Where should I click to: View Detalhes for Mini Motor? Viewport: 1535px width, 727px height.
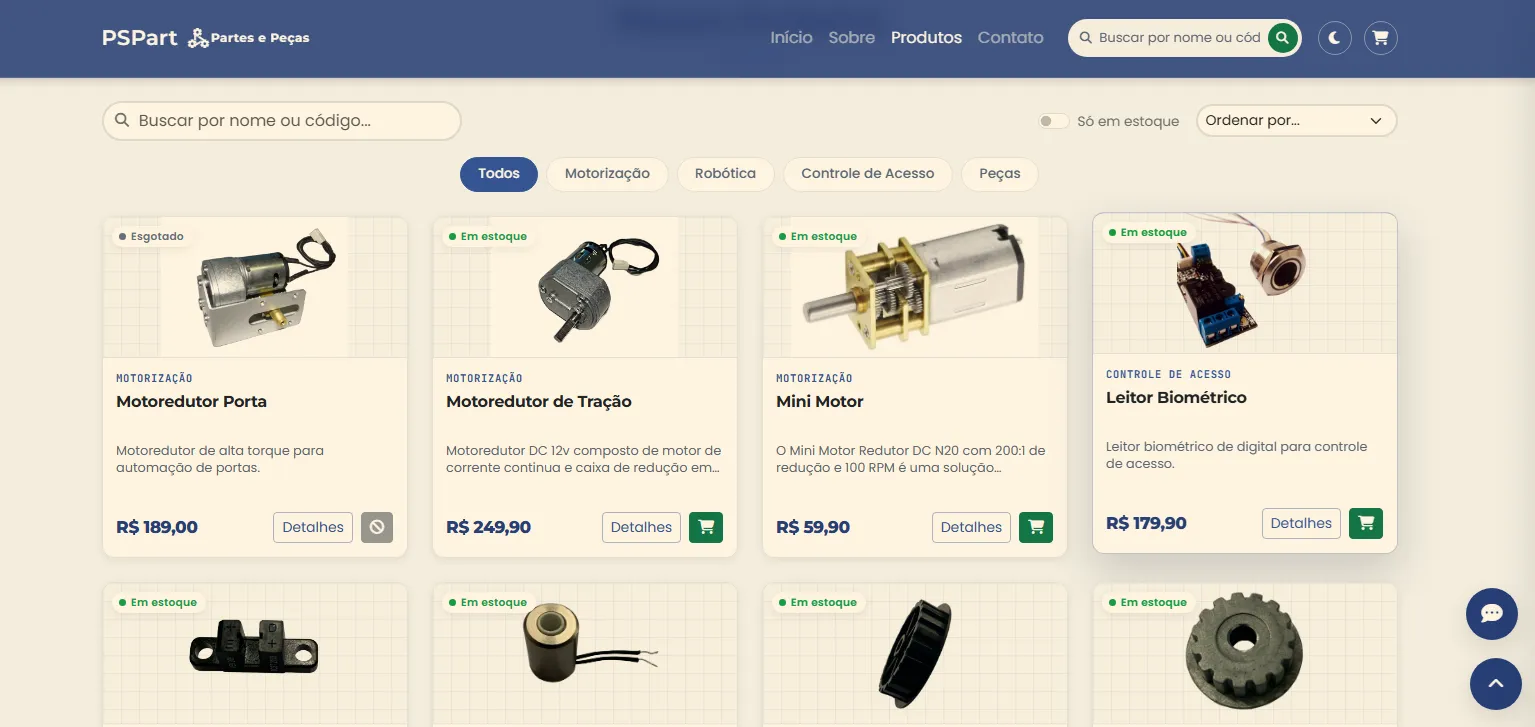tap(971, 527)
